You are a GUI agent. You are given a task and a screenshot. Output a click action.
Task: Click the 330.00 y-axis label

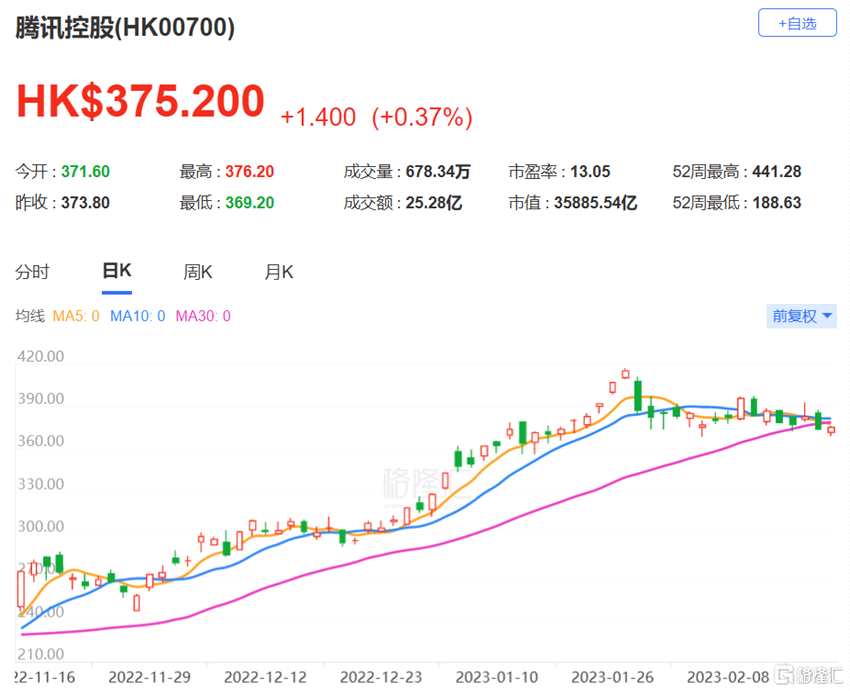click(x=41, y=484)
